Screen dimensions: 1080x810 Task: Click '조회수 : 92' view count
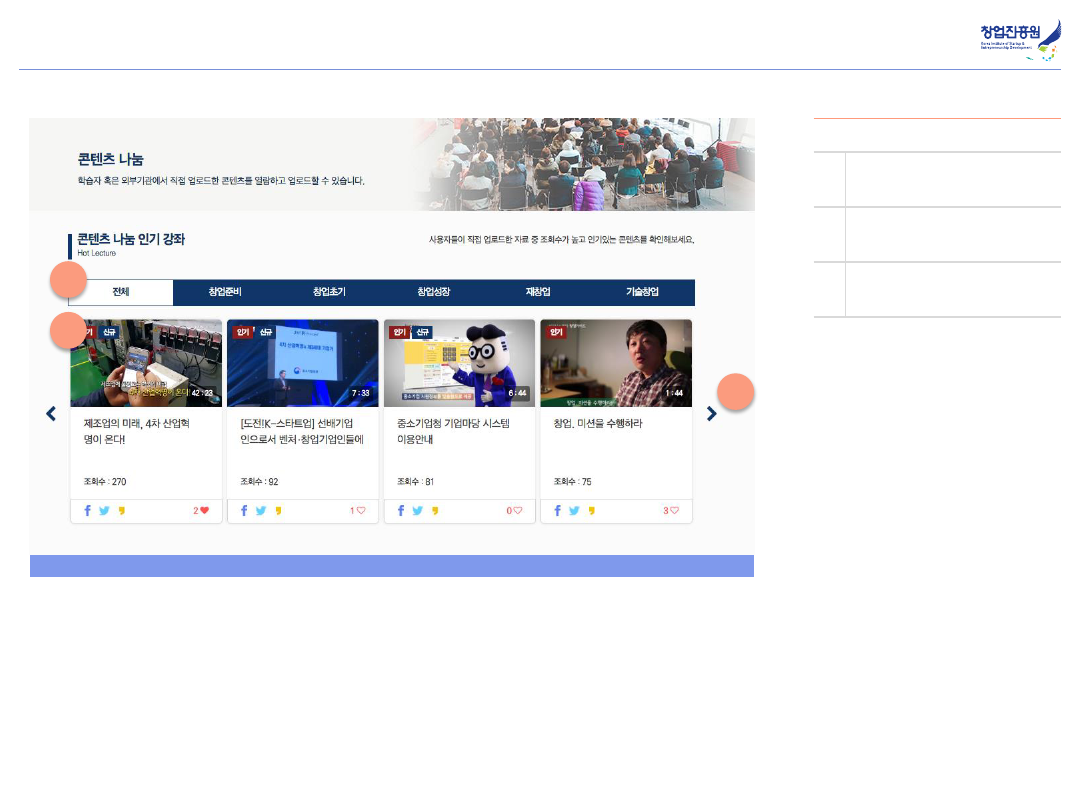point(259,481)
